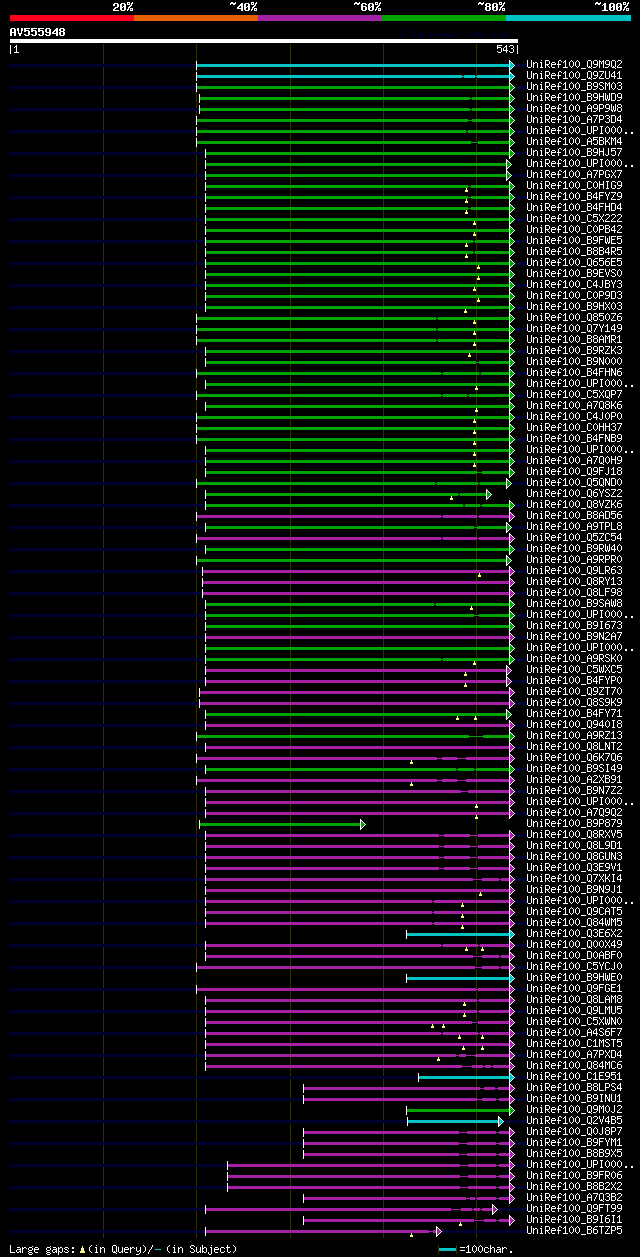Click the UniRef100_Q9FJ18 label
The image size is (640, 1257).
tap(574, 471)
